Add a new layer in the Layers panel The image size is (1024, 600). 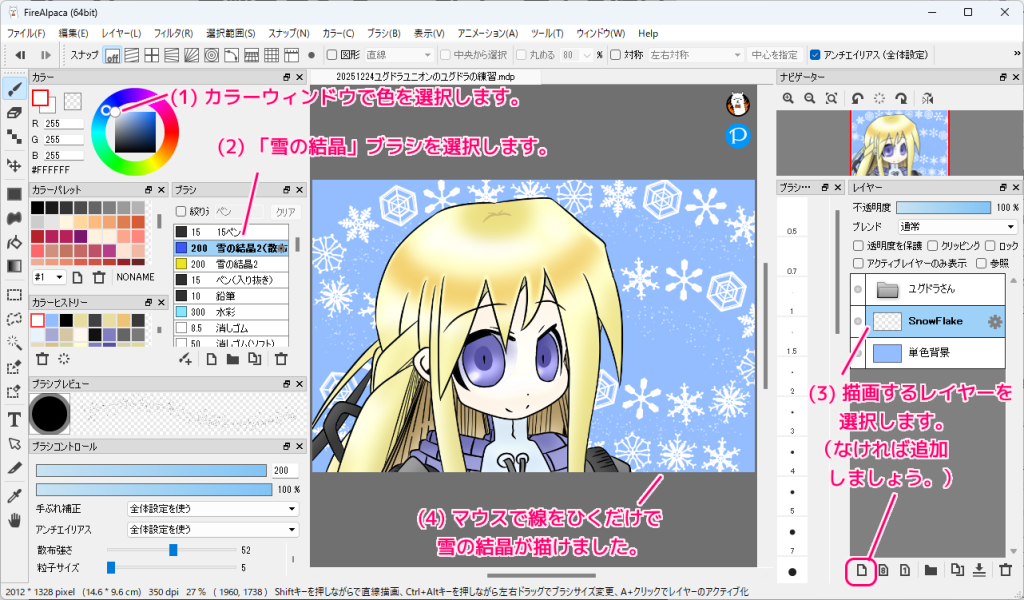coord(860,570)
